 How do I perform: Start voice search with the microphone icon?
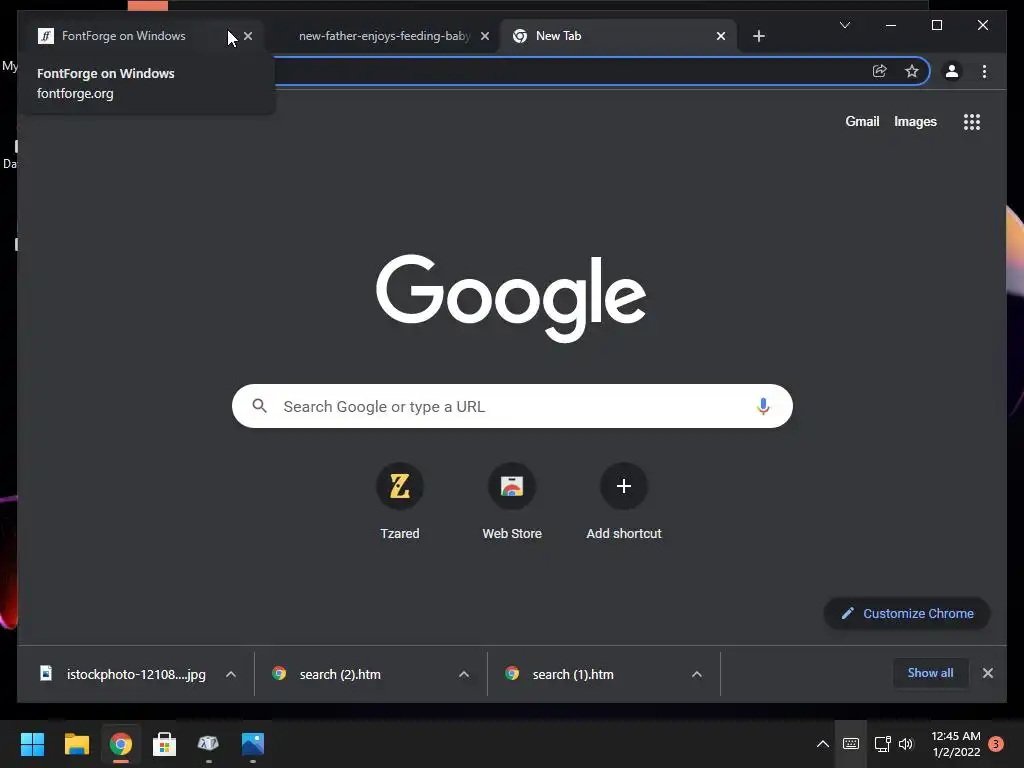[x=763, y=406]
